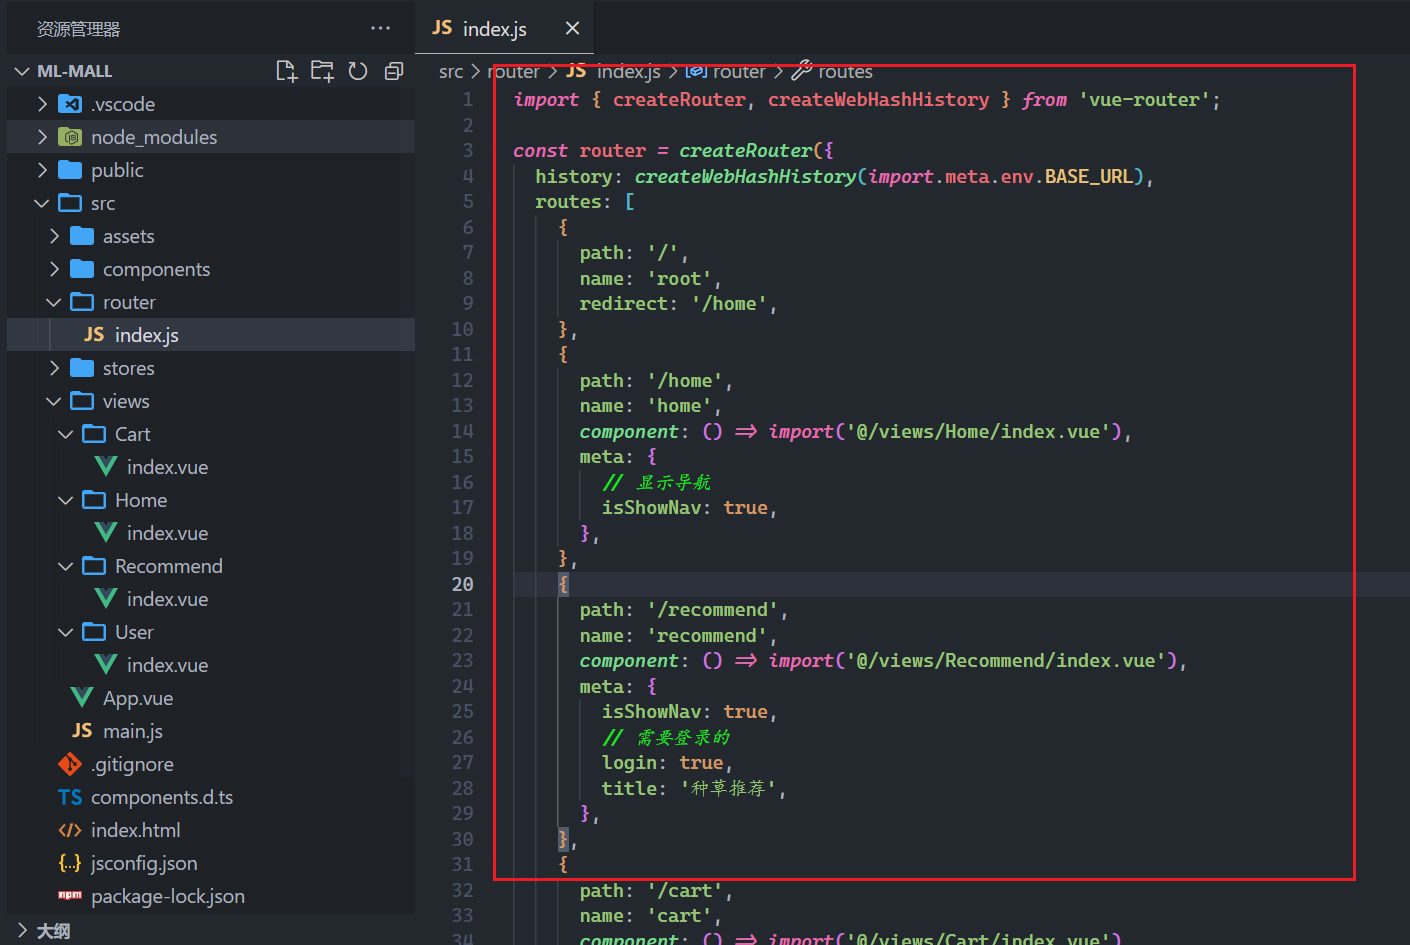
Task: Collapse the Recommend folder chevron
Action: pos(66,566)
